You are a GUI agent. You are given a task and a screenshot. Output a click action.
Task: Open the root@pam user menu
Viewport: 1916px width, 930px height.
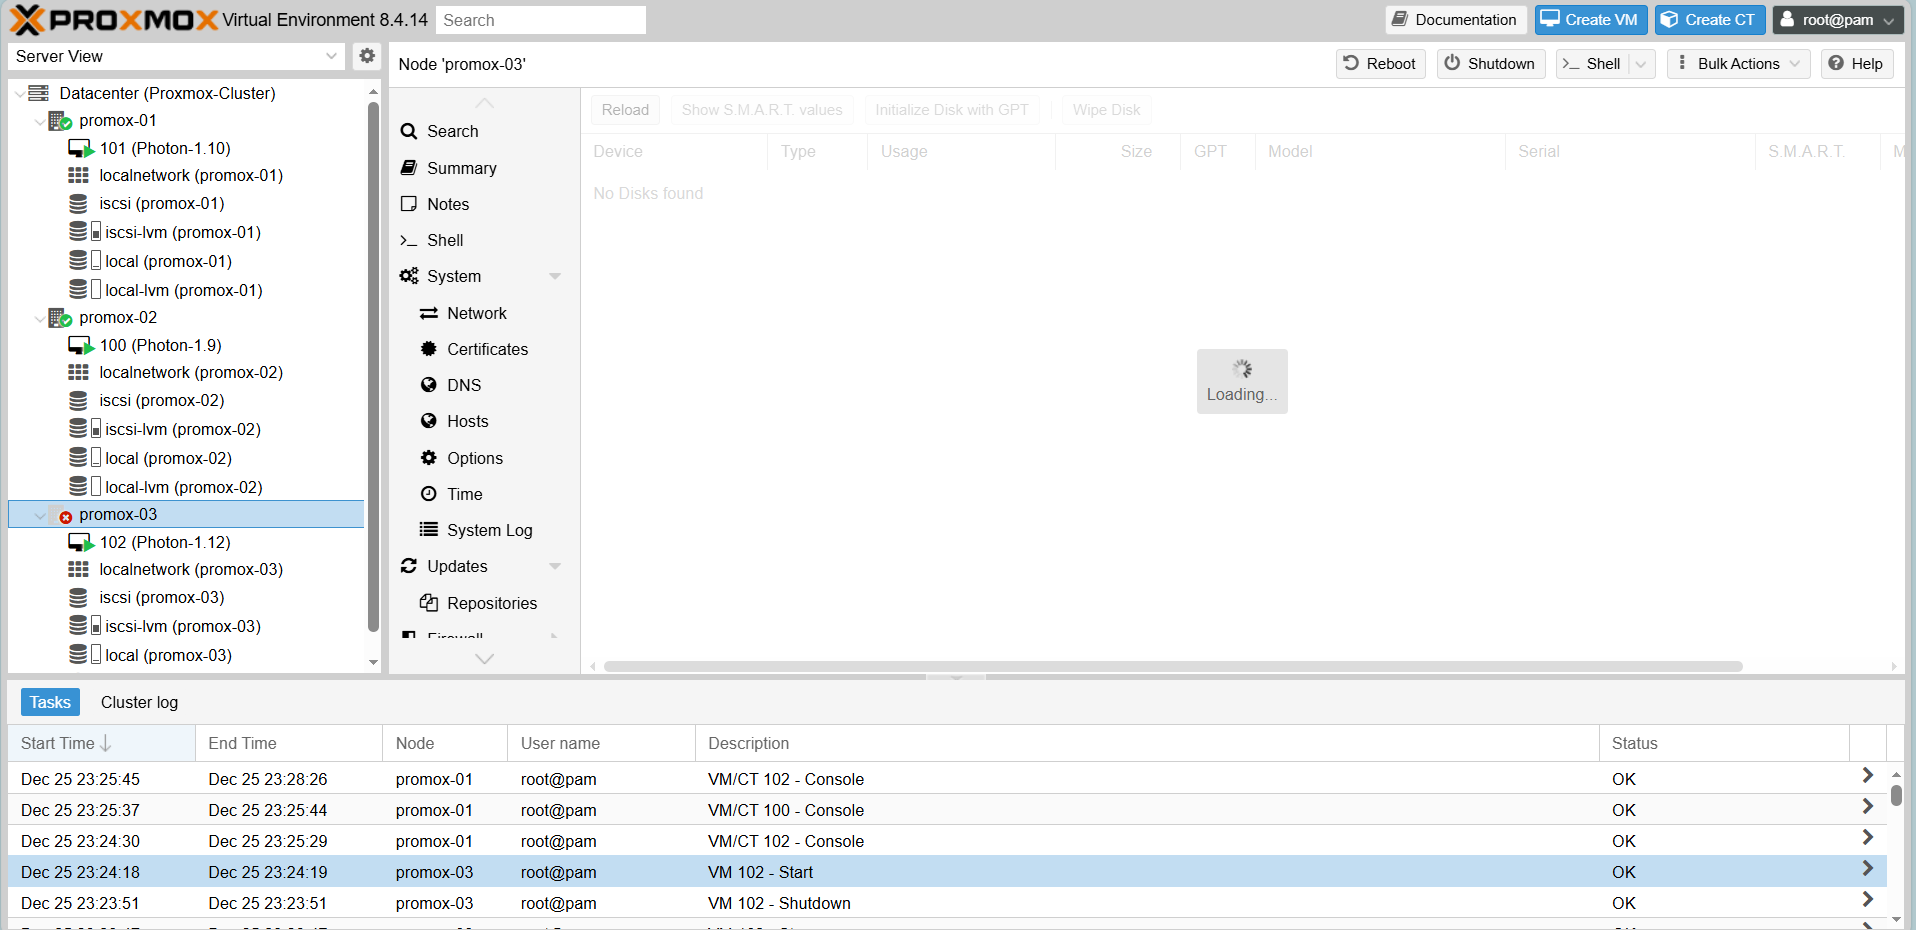tap(1836, 19)
